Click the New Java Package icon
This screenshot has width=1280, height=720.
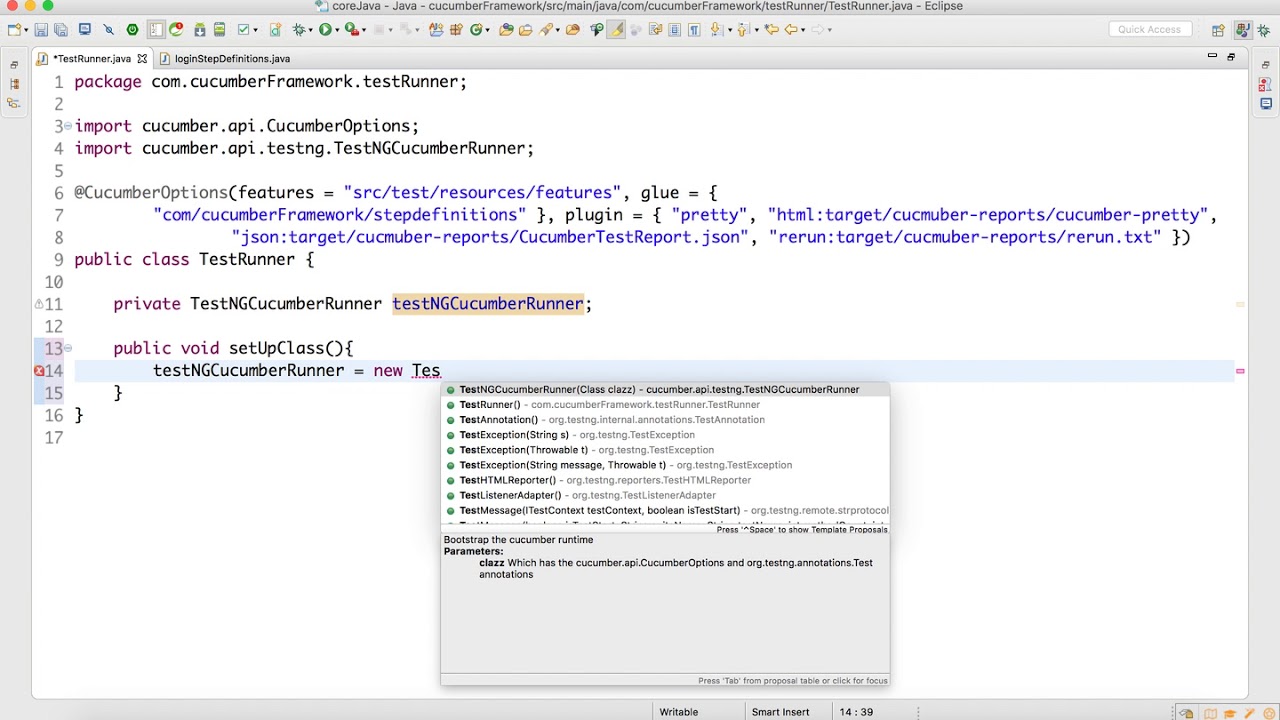point(455,30)
